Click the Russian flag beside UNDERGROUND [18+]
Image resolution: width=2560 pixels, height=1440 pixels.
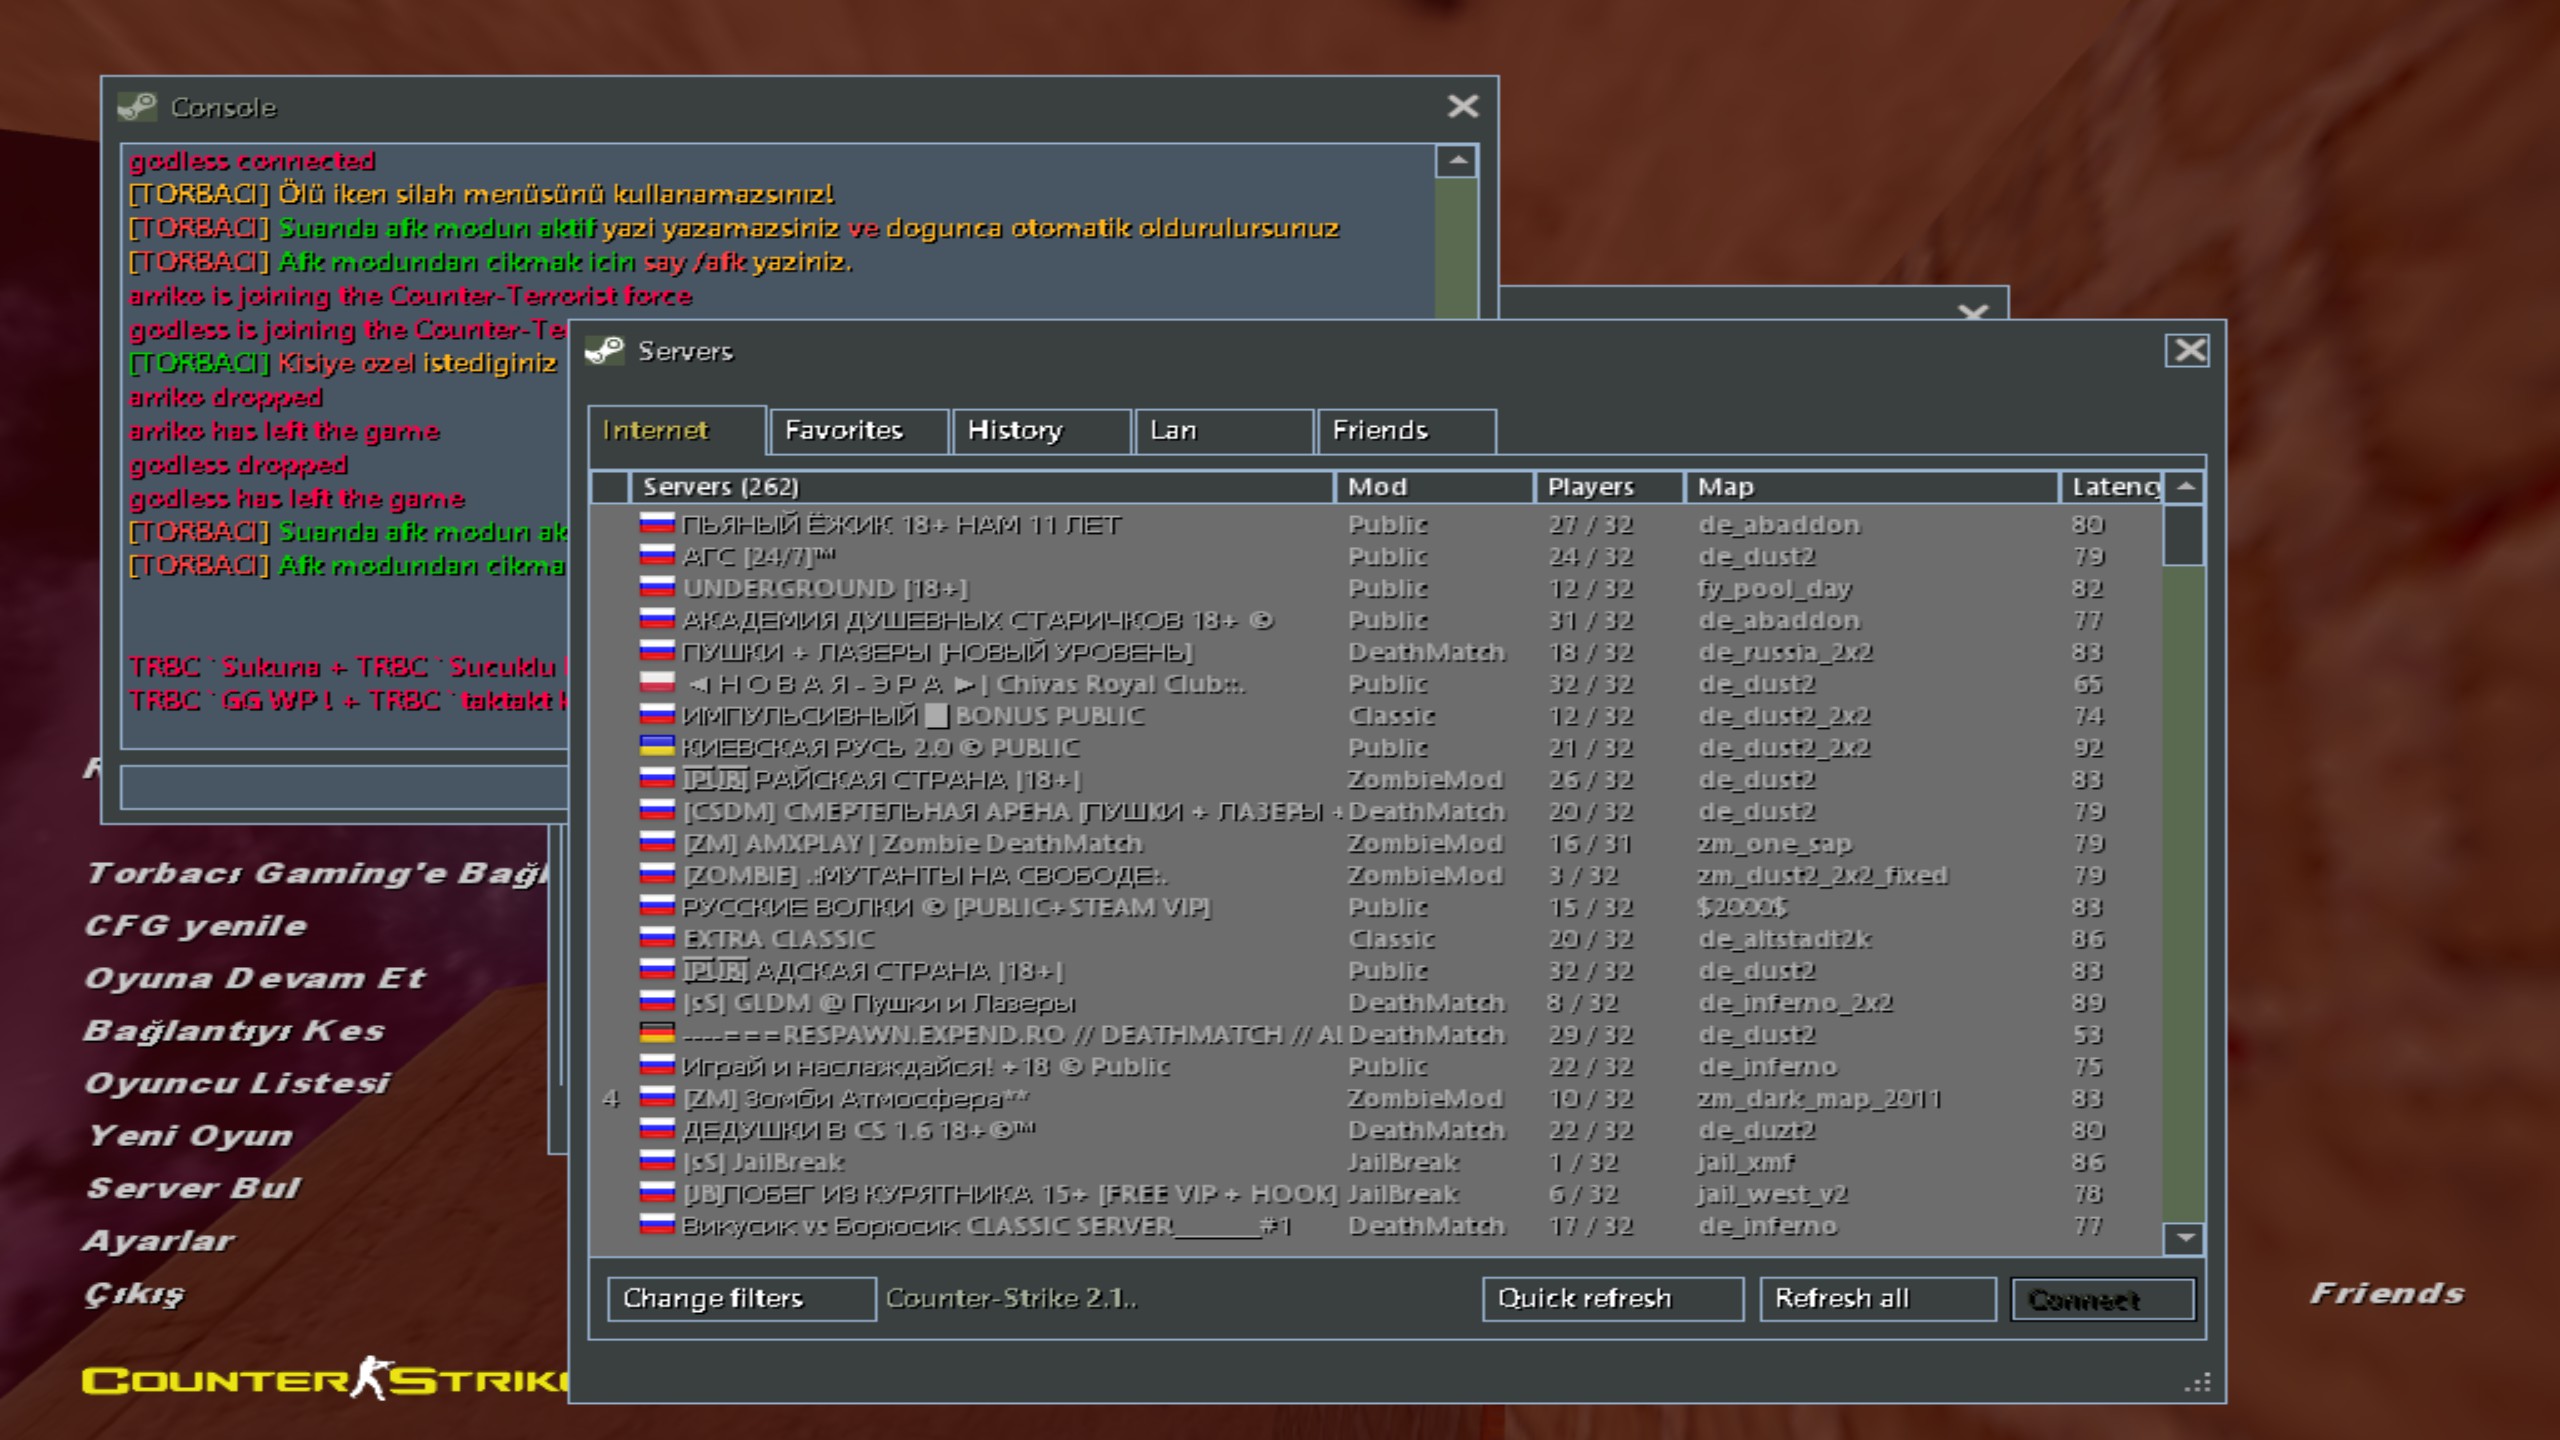[x=657, y=587]
